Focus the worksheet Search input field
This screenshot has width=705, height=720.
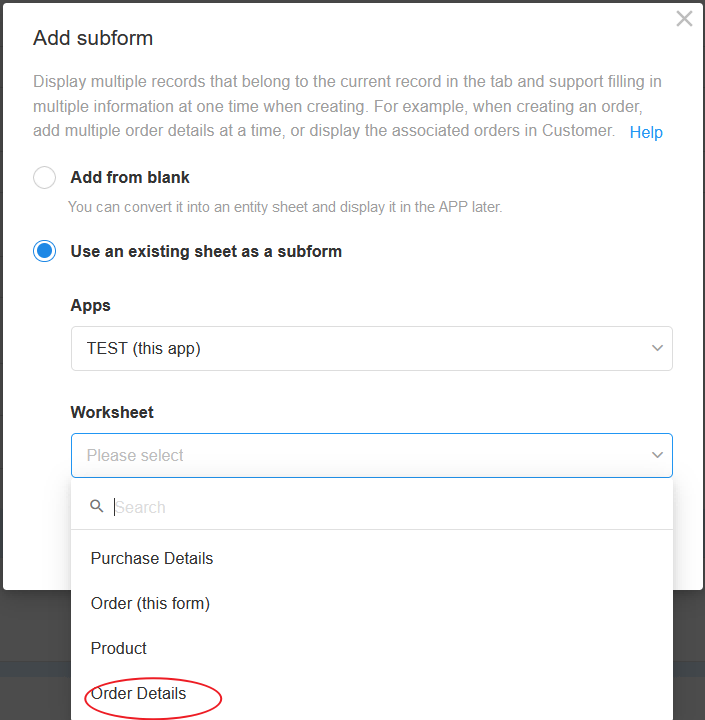click(x=390, y=507)
